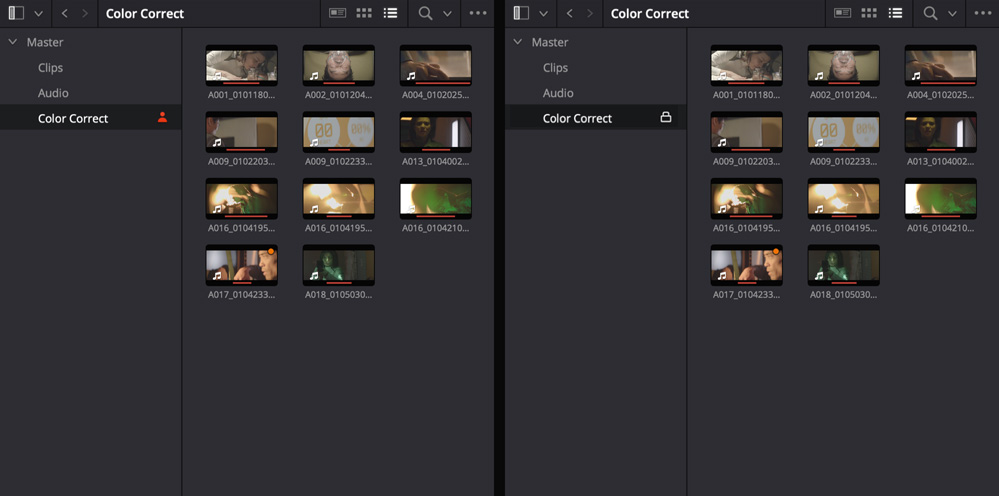Open search in right media pool
Image resolution: width=999 pixels, height=496 pixels.
(931, 13)
